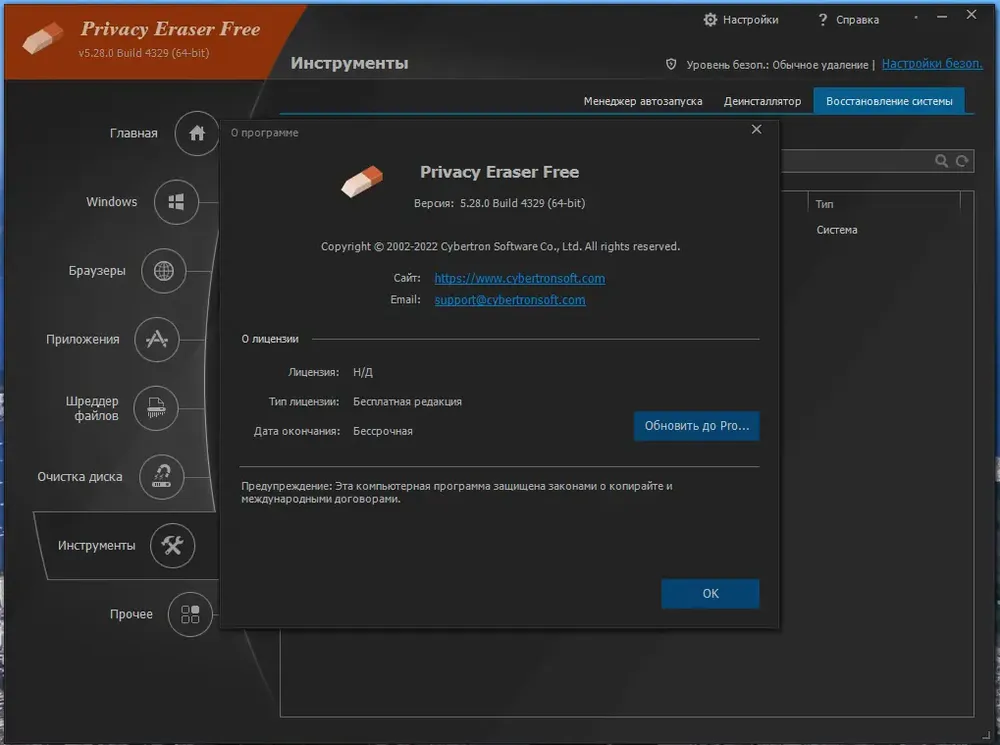This screenshot has width=1000, height=745.
Task: Click the eraser logo in About dialog
Action: 362,181
